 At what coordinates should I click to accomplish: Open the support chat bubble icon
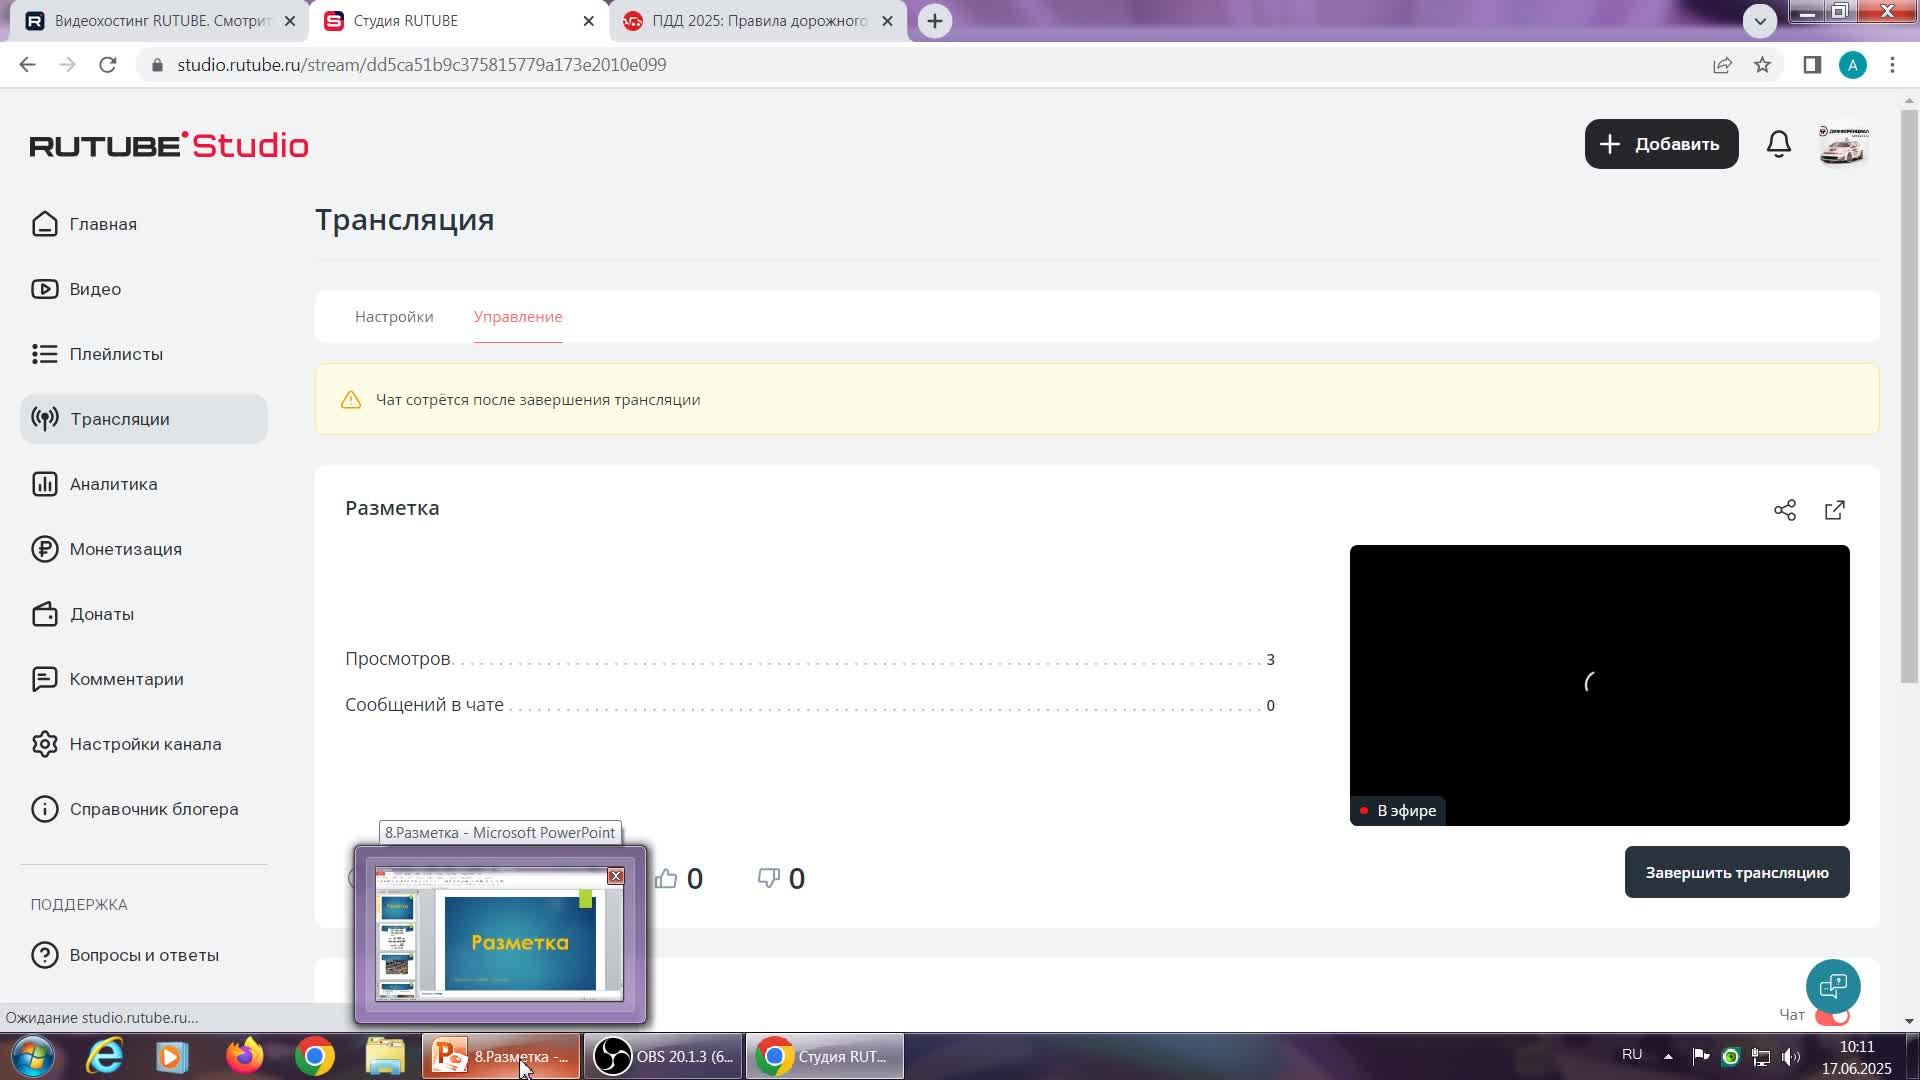point(1832,986)
